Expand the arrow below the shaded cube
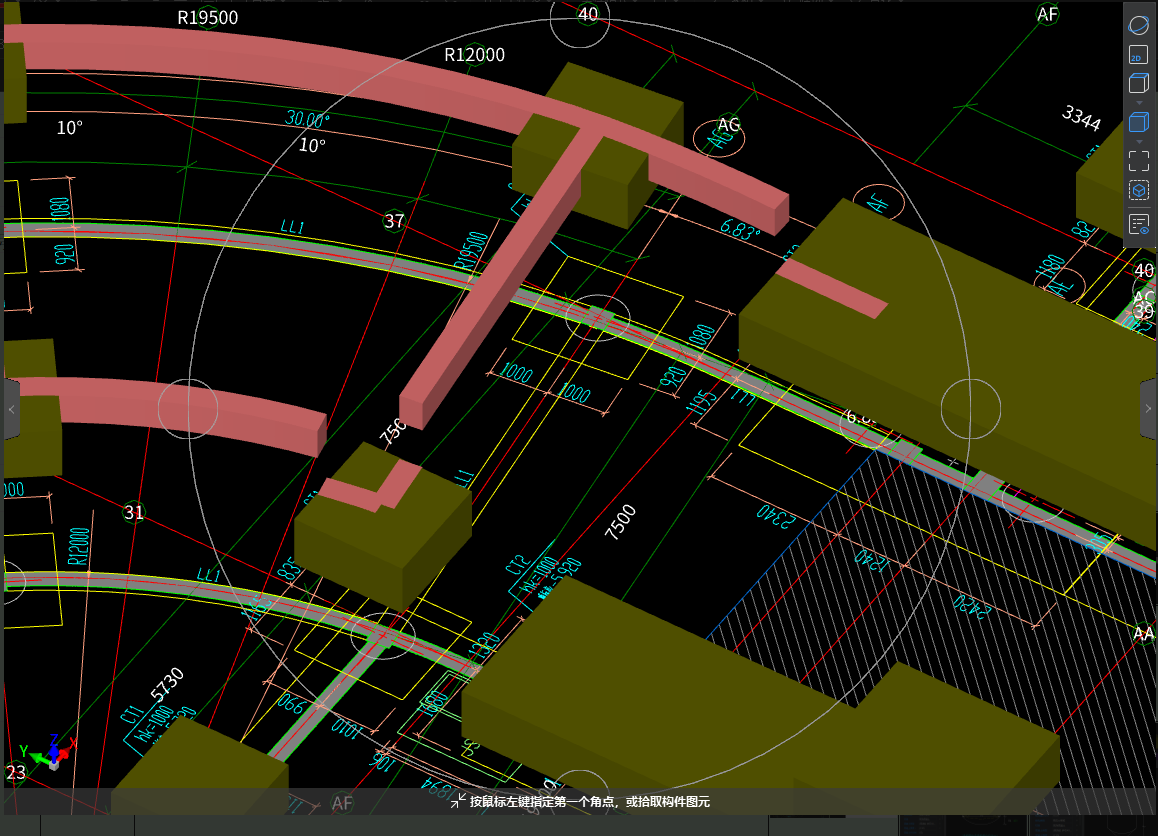Viewport: 1158px width, 836px height. point(1139,142)
